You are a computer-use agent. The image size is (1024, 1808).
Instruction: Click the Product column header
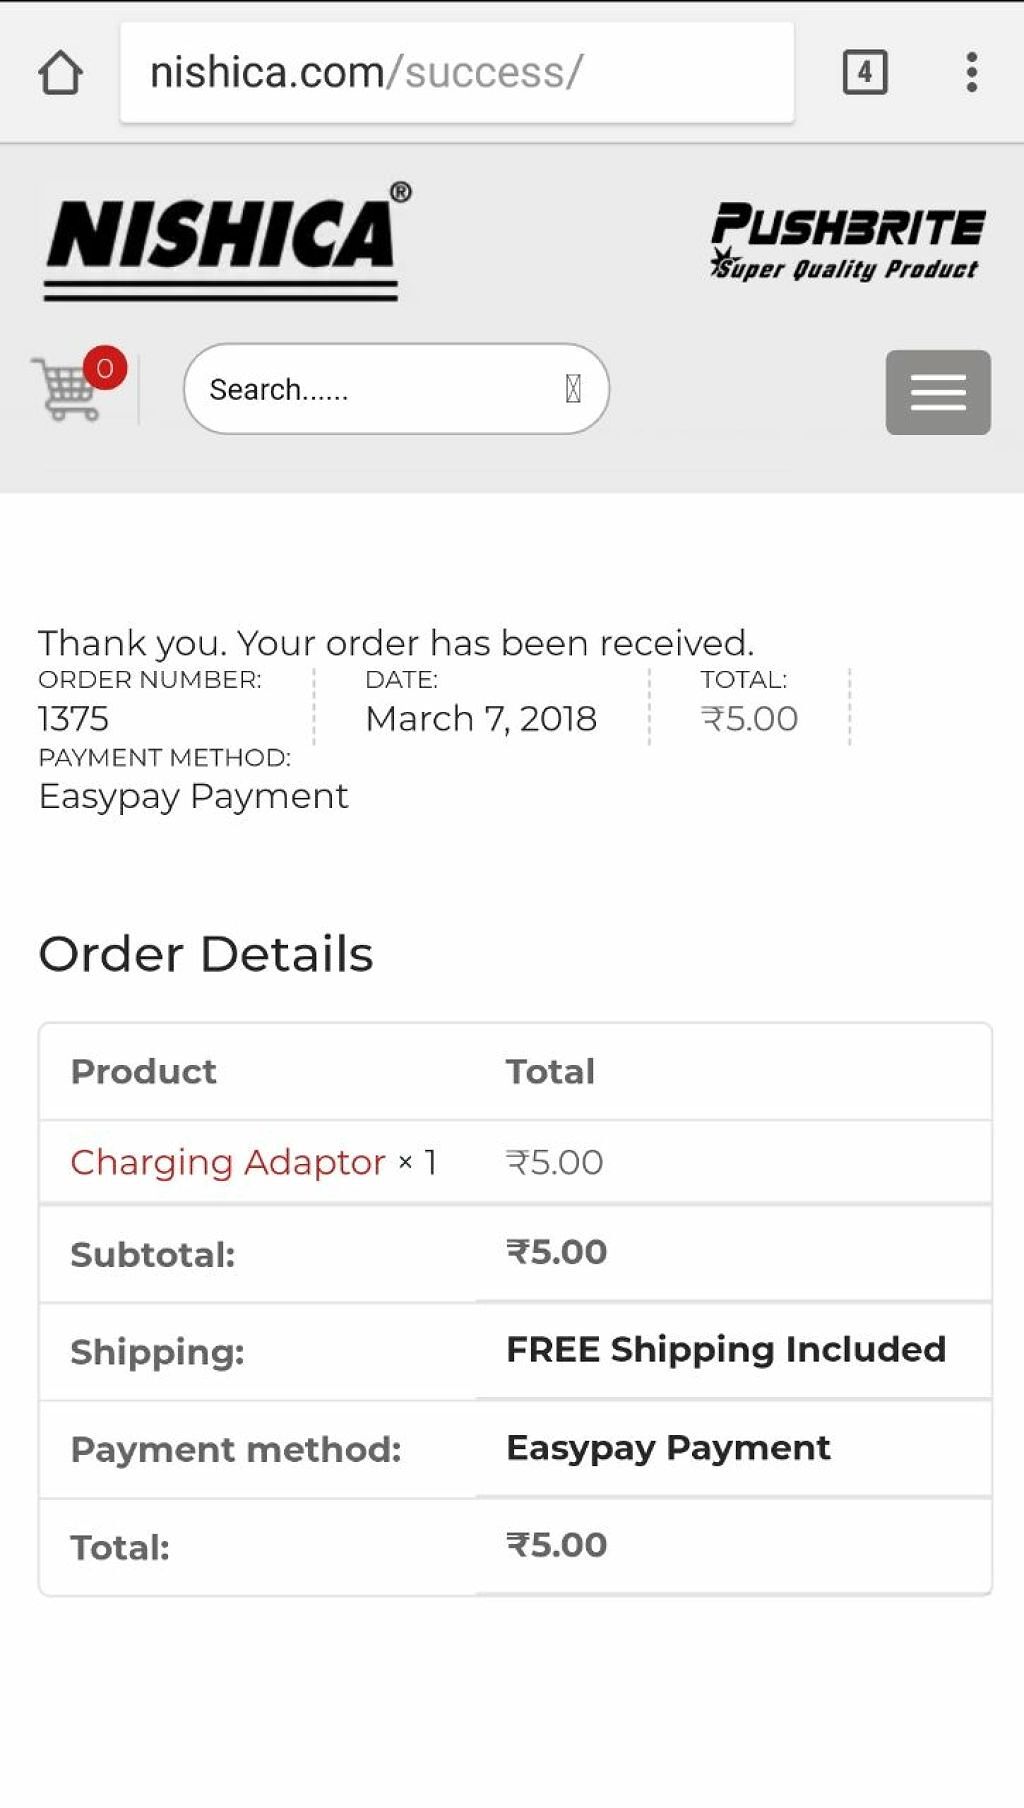click(143, 1072)
